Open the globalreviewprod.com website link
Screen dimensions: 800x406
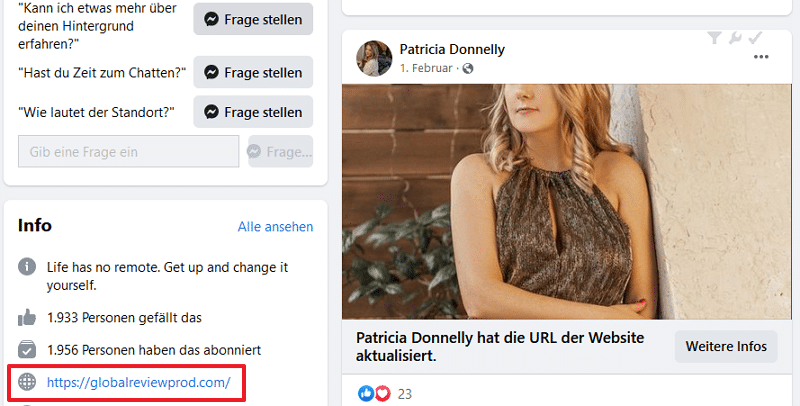139,382
